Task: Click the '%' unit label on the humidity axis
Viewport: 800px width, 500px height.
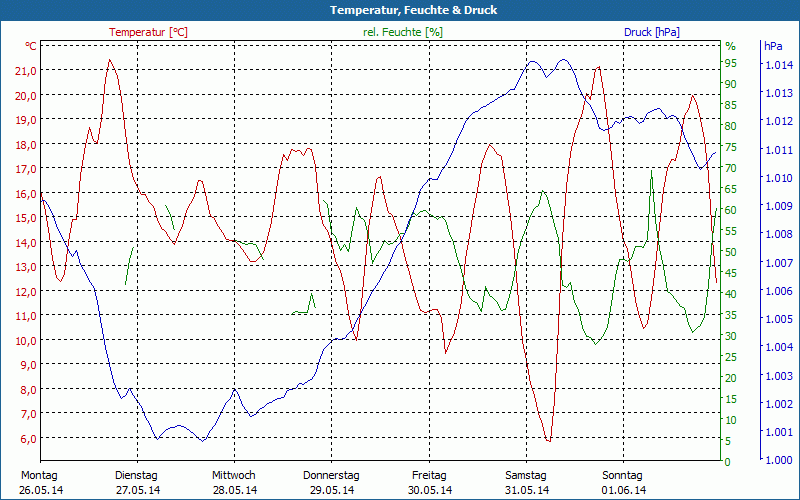Action: click(x=731, y=46)
